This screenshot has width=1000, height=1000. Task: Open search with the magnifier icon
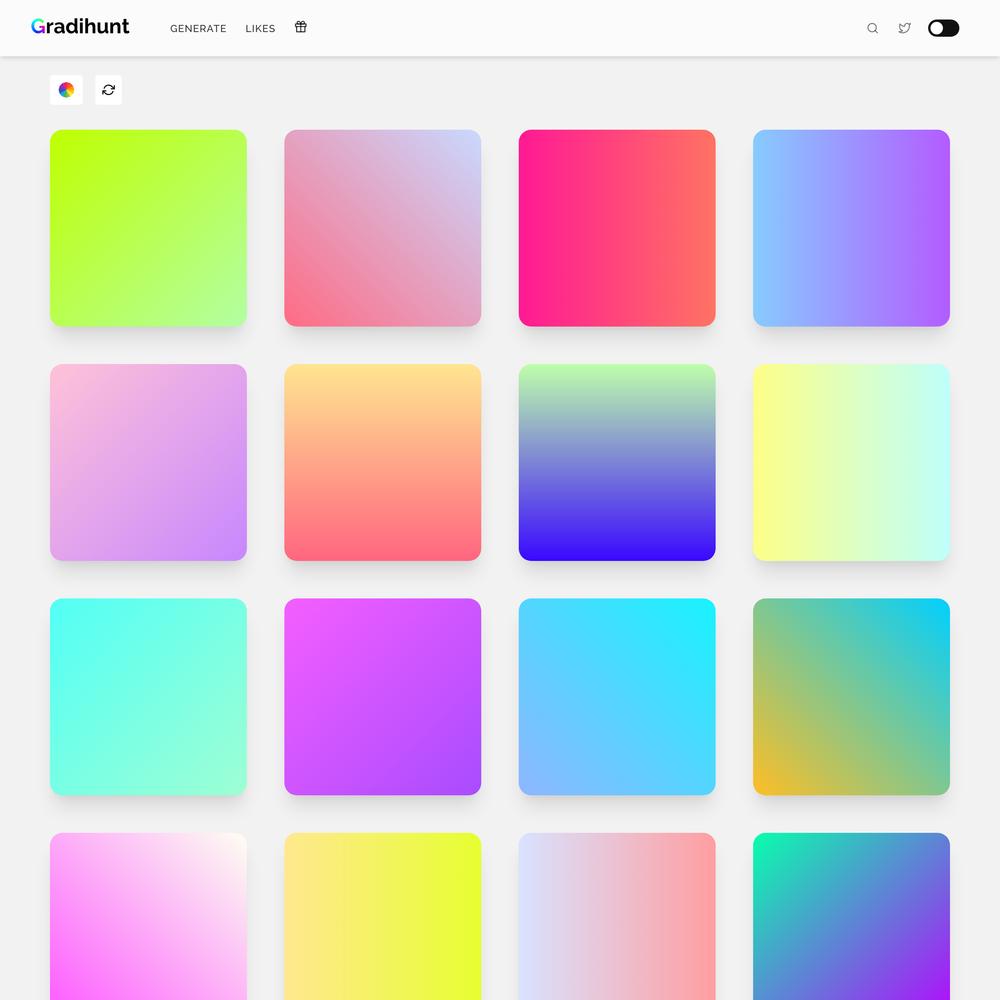click(872, 28)
